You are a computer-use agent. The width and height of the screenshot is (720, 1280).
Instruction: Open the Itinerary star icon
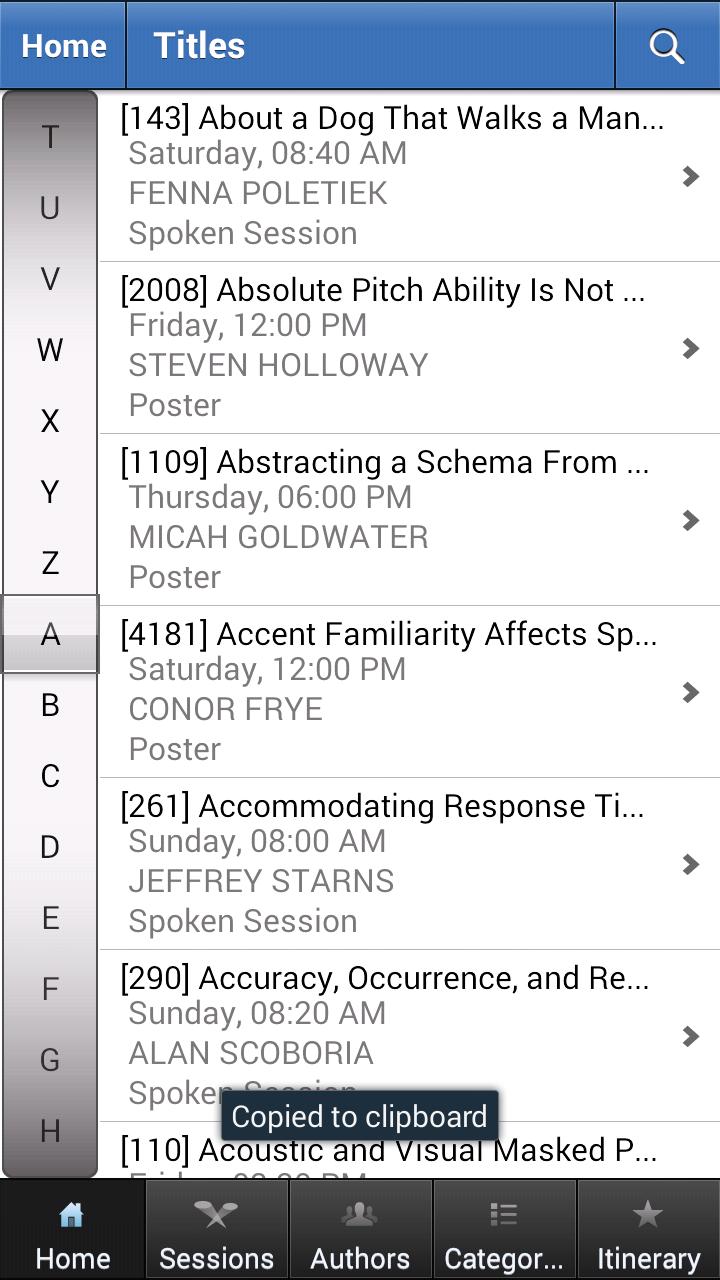(x=648, y=1215)
